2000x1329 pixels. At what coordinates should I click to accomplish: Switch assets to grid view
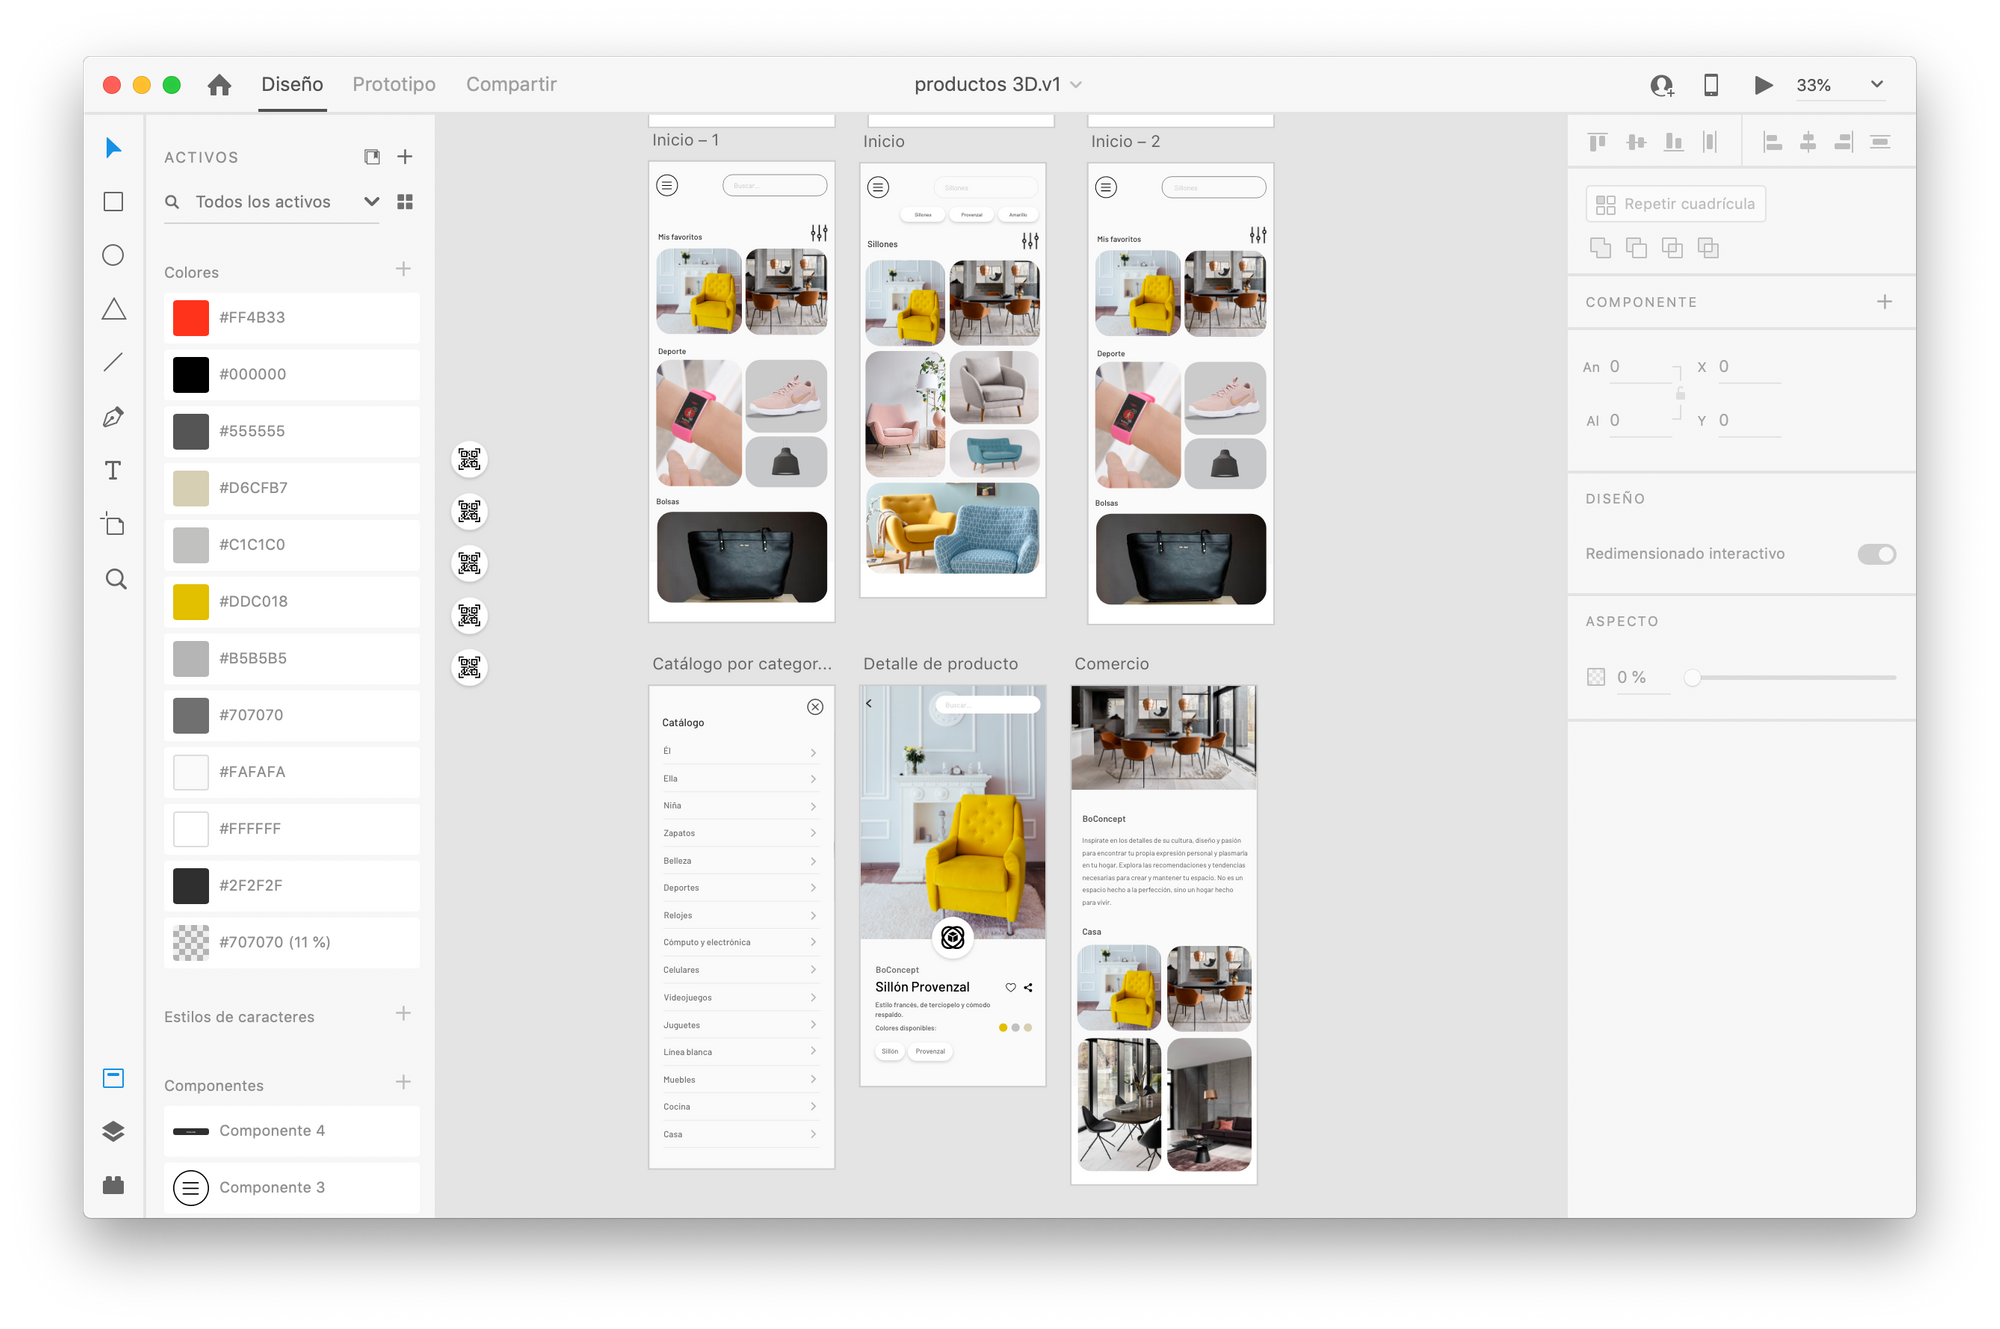coord(405,202)
